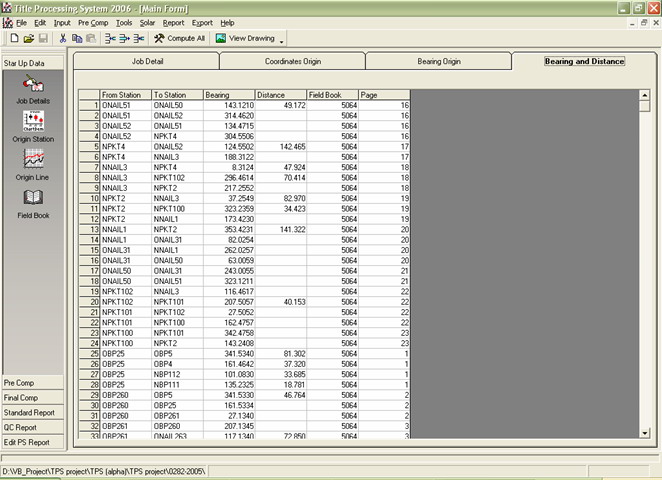Click the View Drawing toolbar button
Screen dimensions: 662x480
(x=245, y=38)
